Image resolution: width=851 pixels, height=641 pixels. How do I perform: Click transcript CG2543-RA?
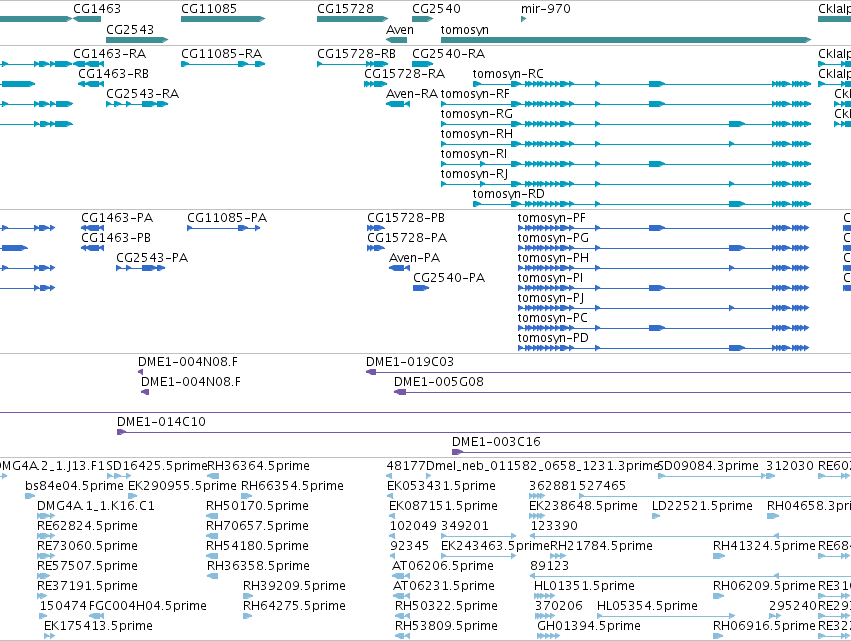137,104
